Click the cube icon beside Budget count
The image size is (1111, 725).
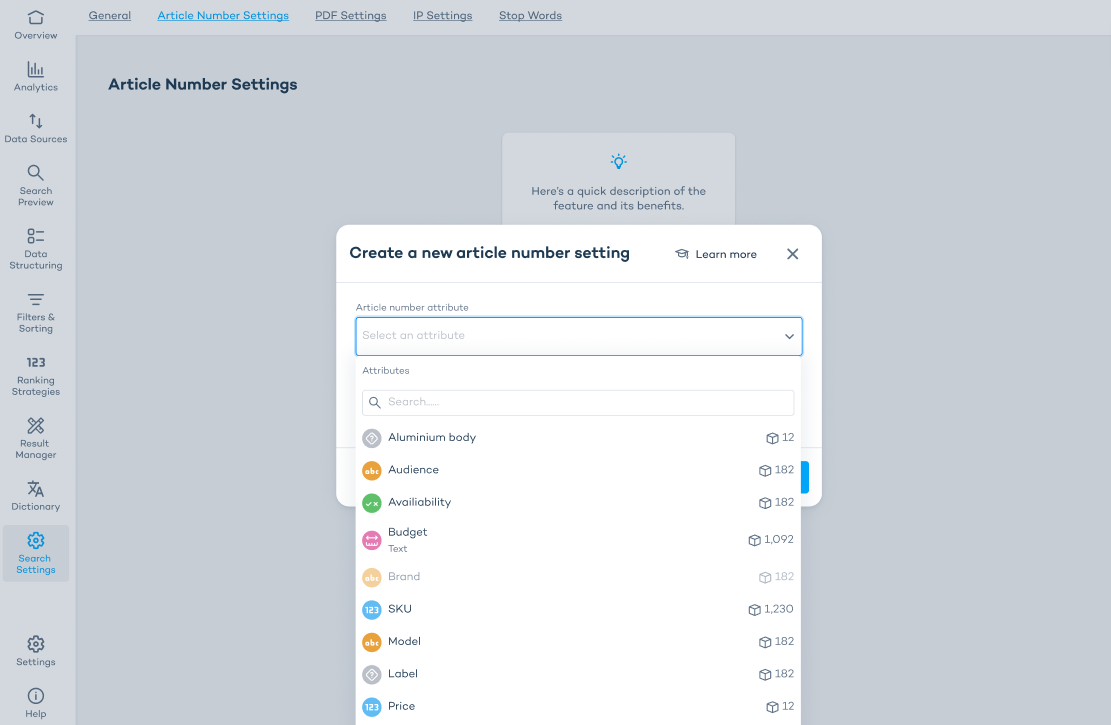[x=754, y=540]
